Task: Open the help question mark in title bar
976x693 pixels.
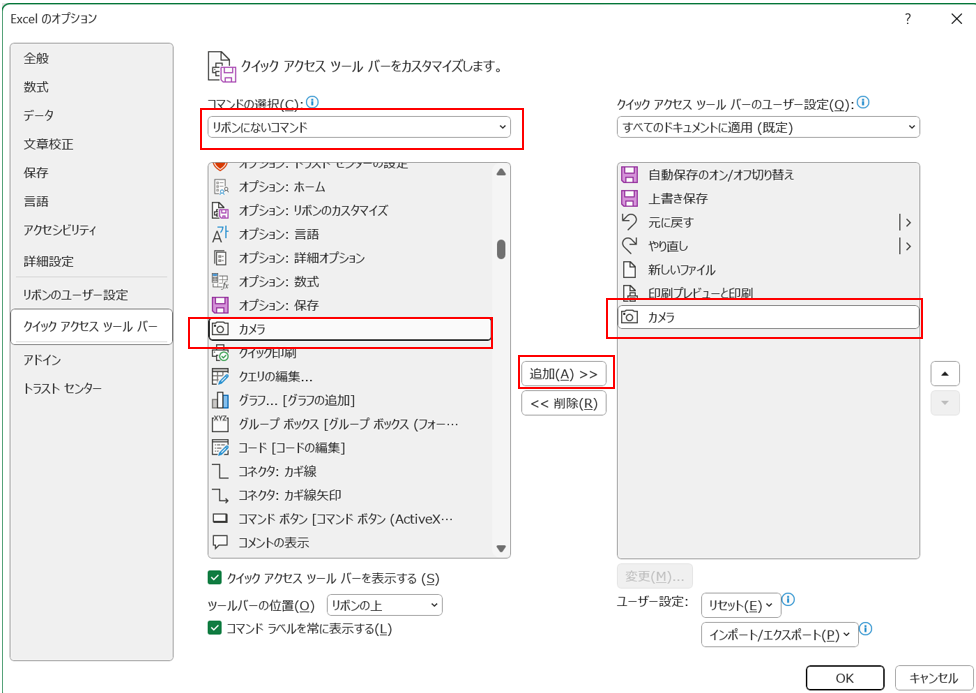Action: [x=908, y=19]
